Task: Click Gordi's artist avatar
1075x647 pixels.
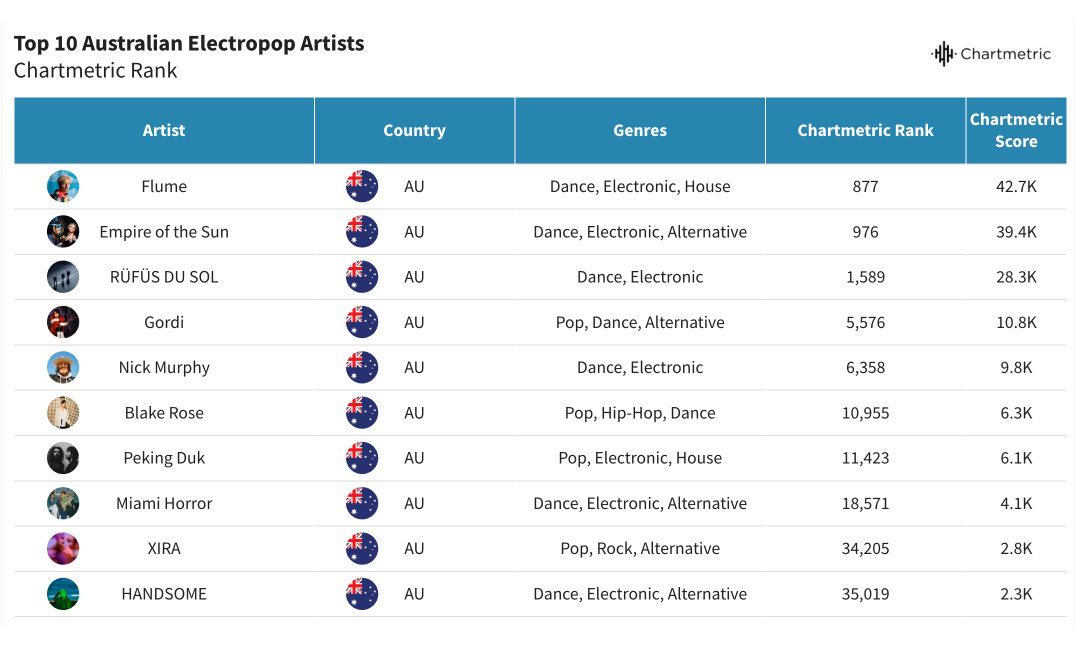Action: coord(63,322)
